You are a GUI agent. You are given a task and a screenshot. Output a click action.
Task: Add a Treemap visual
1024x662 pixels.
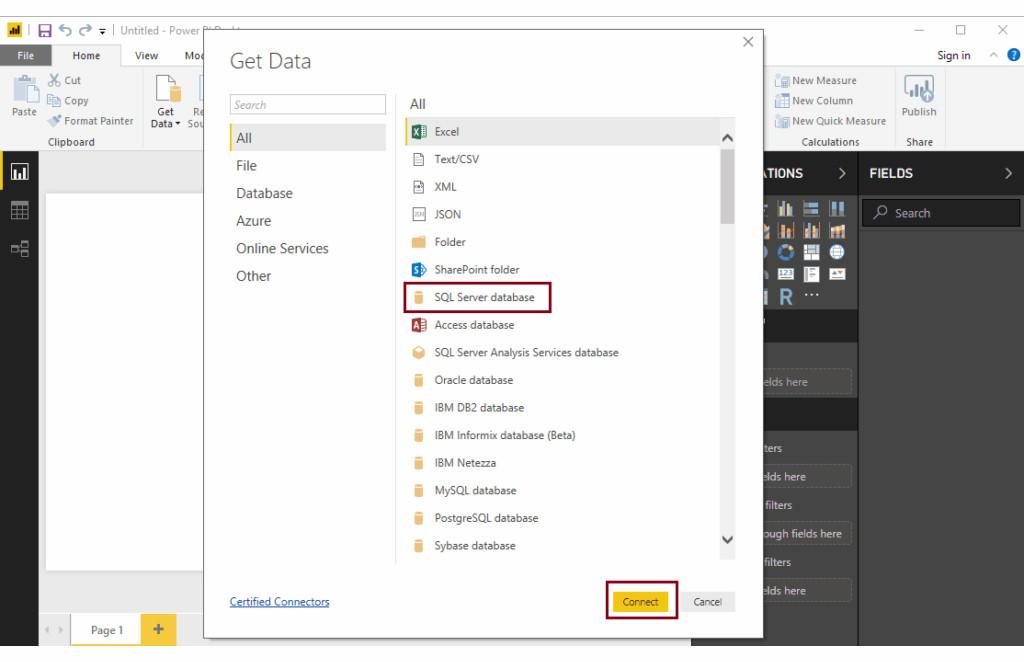point(812,252)
